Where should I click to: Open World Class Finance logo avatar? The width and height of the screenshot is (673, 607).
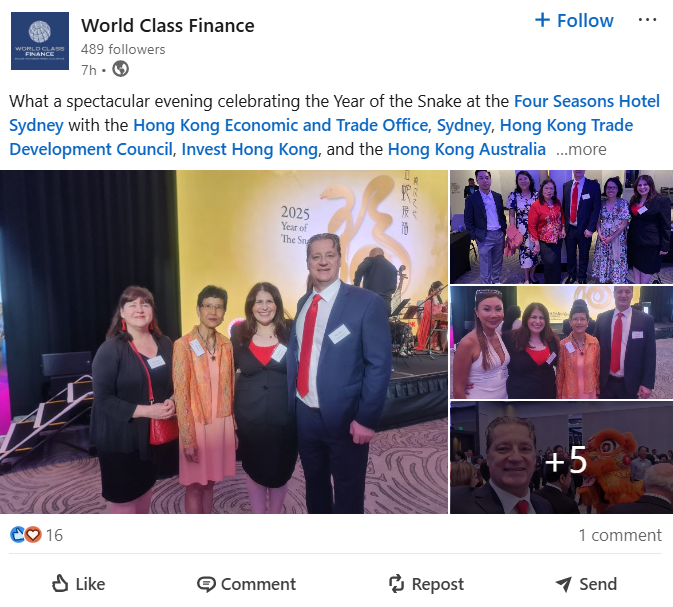40,41
